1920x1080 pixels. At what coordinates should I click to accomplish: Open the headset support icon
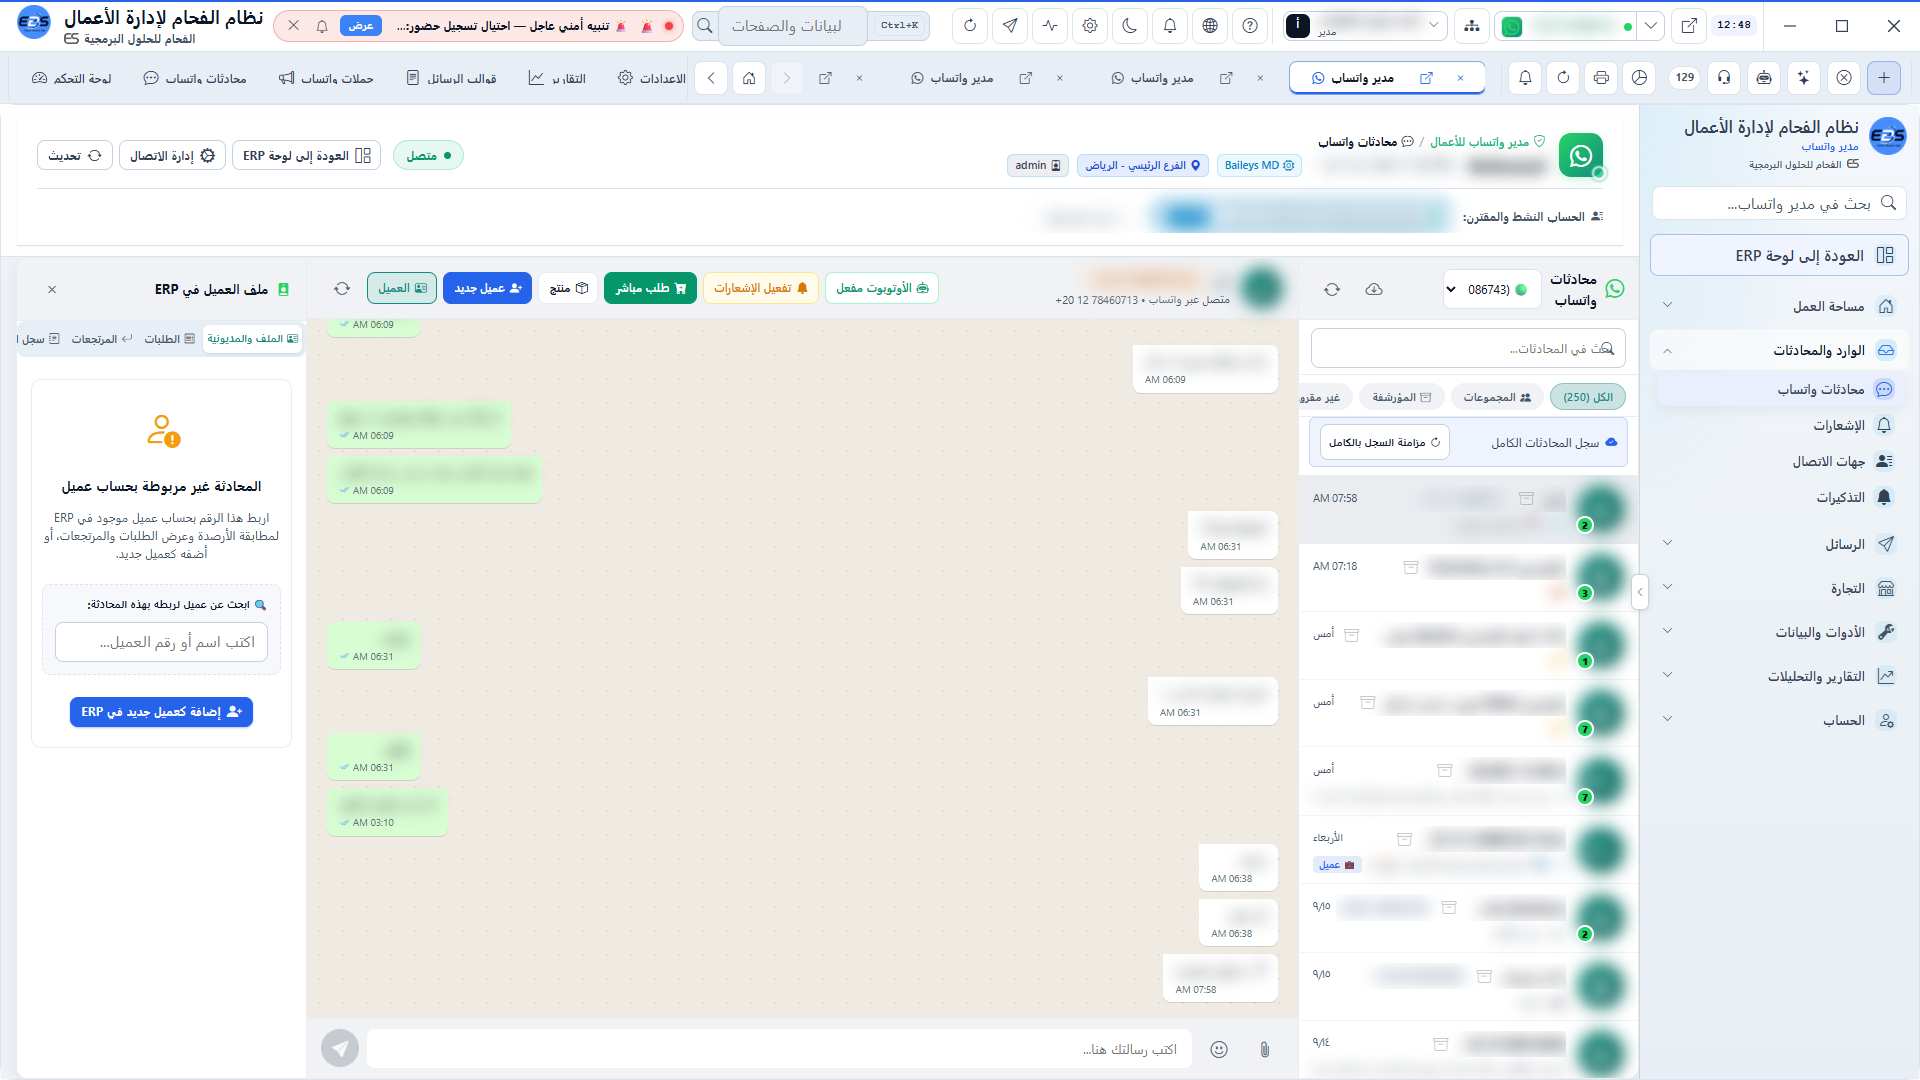(1724, 77)
